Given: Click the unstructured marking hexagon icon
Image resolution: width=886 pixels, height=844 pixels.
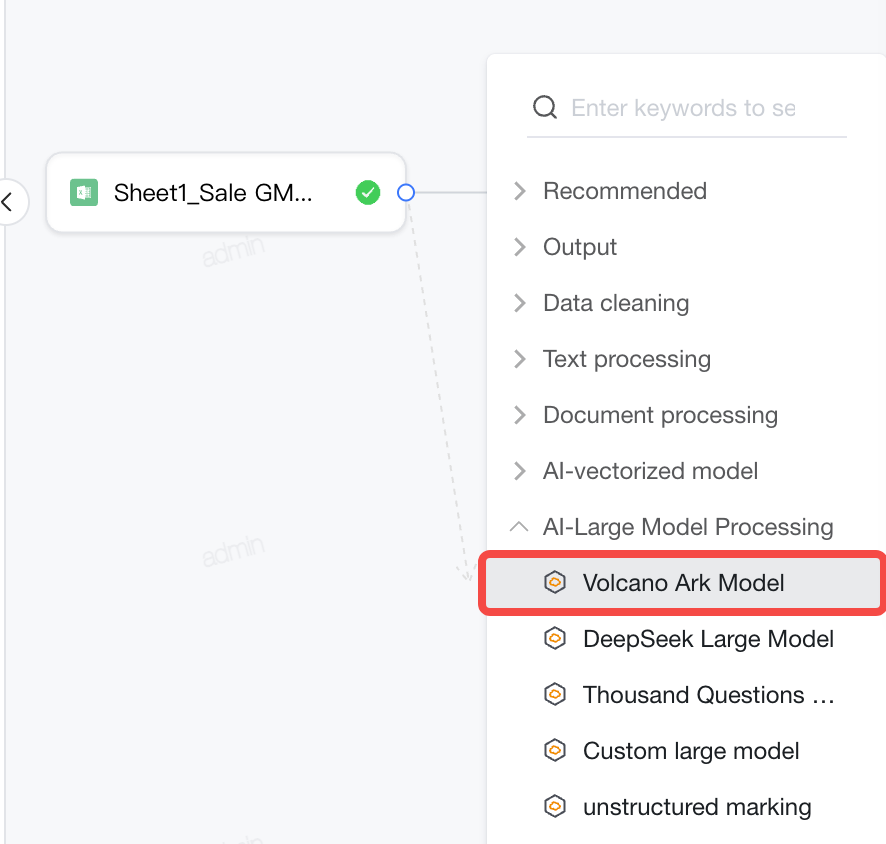Looking at the screenshot, I should [x=555, y=806].
